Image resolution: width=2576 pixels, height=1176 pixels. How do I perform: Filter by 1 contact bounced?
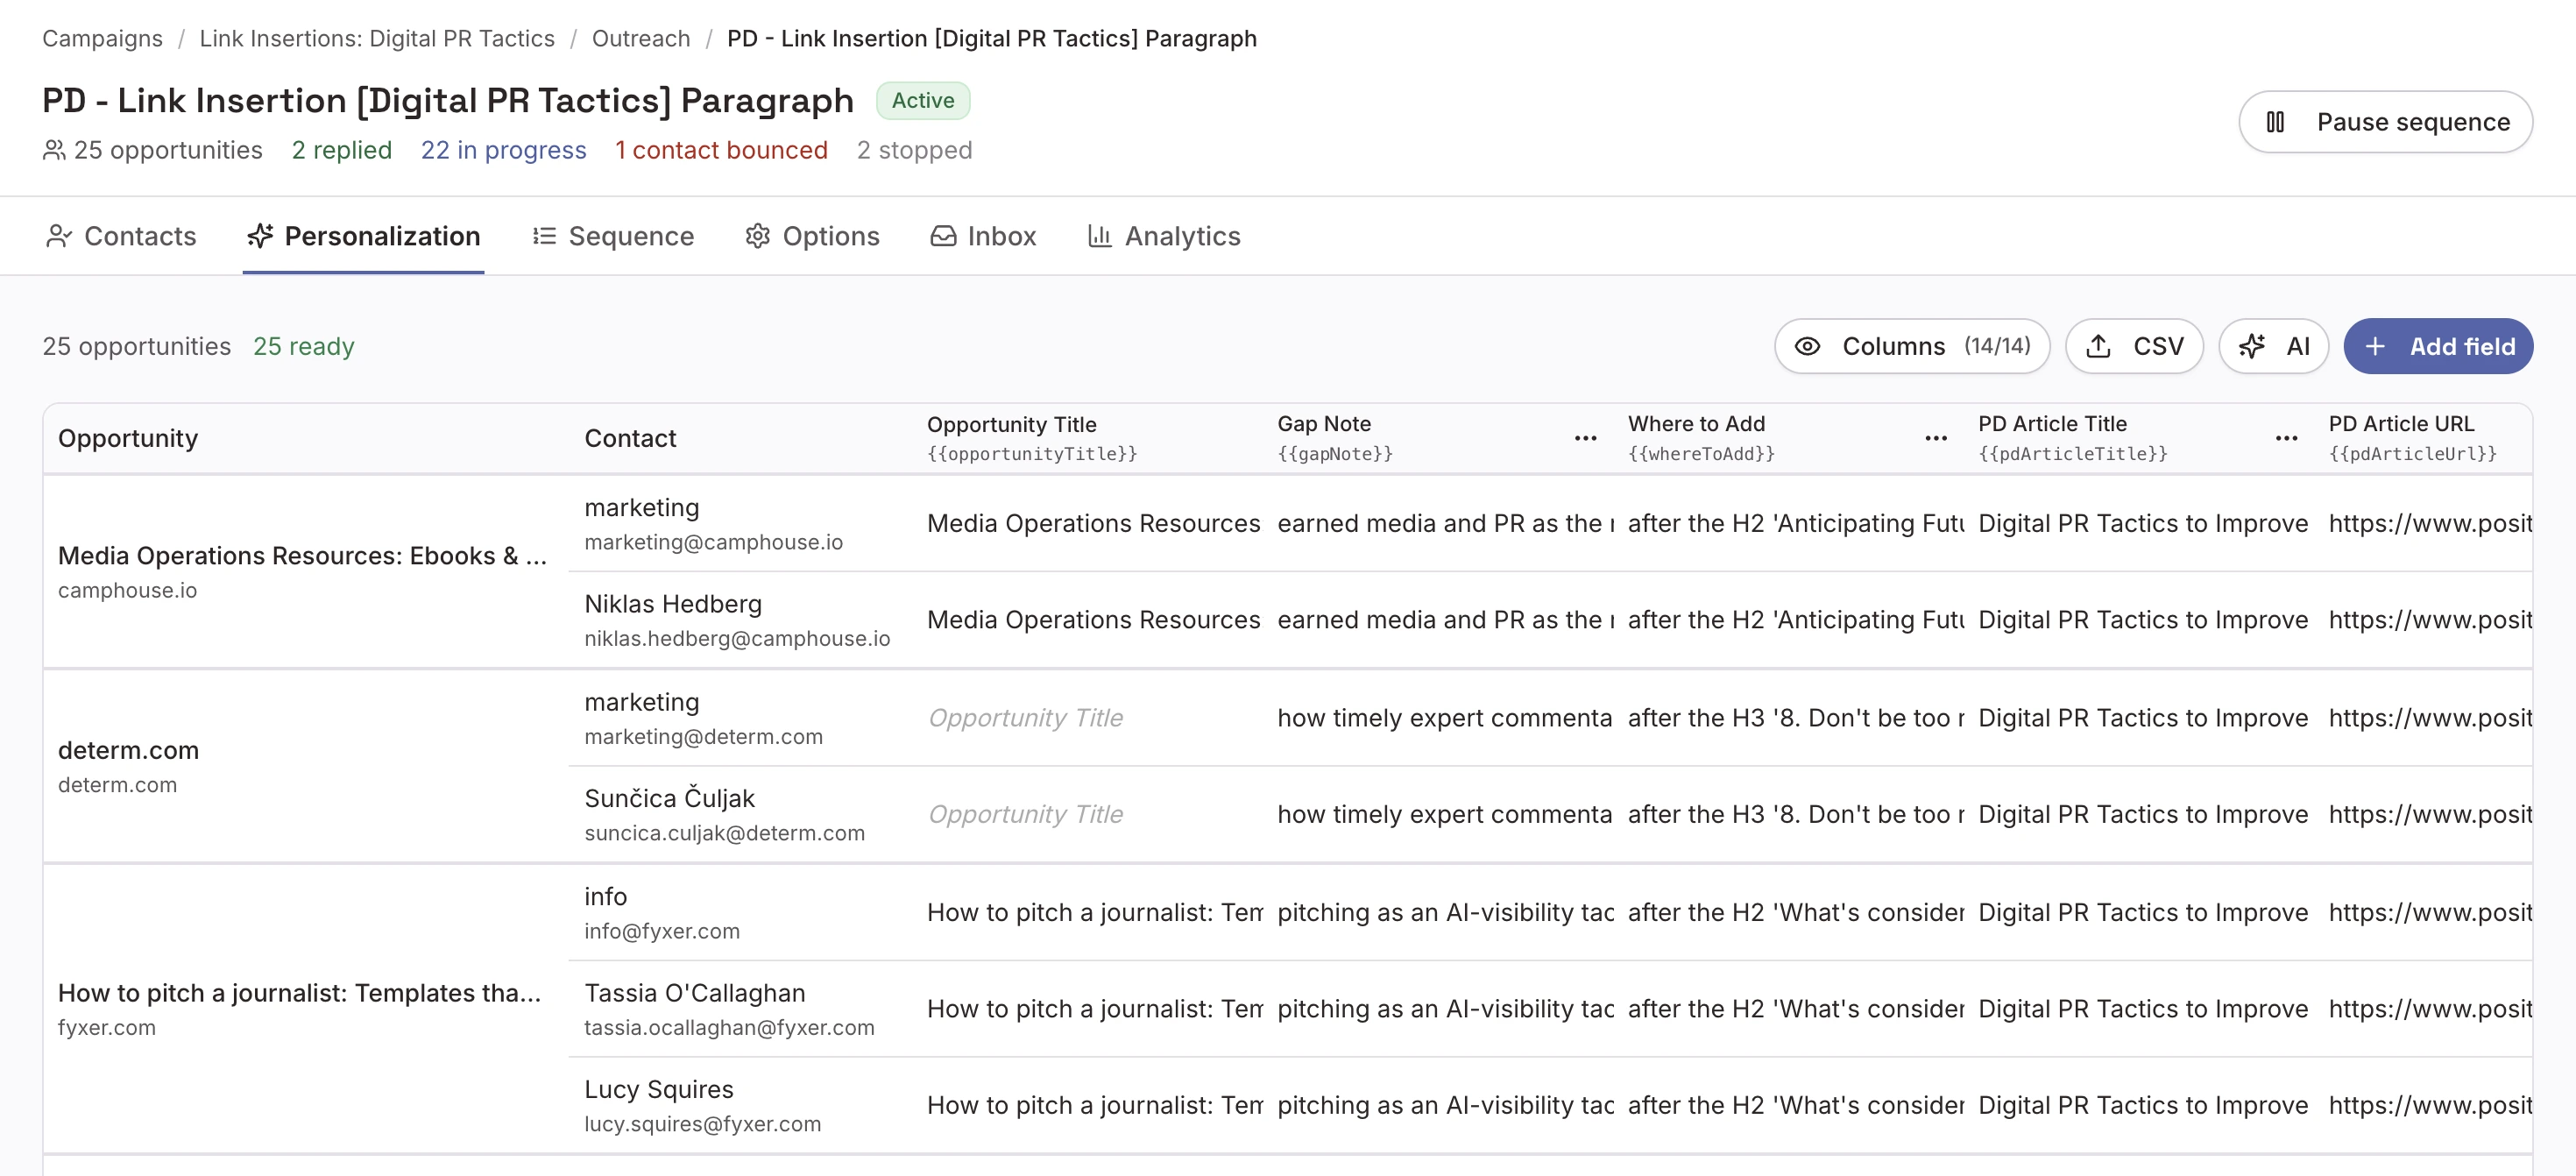tap(721, 150)
